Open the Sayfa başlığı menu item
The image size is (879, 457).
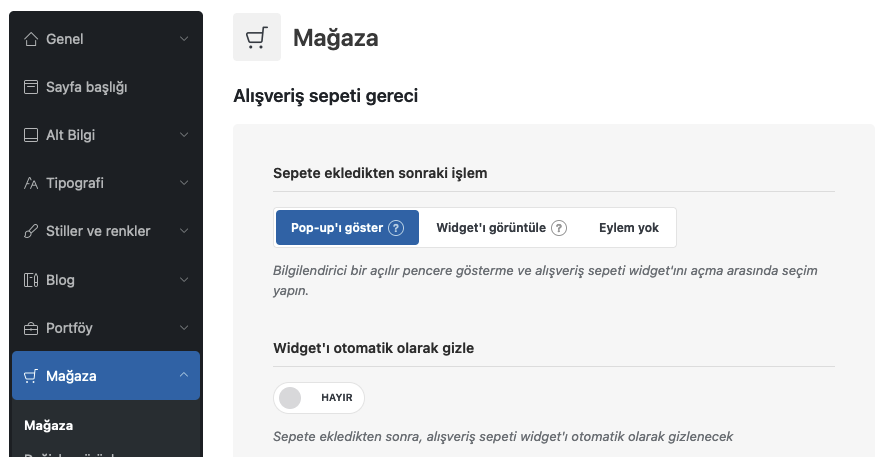106,87
